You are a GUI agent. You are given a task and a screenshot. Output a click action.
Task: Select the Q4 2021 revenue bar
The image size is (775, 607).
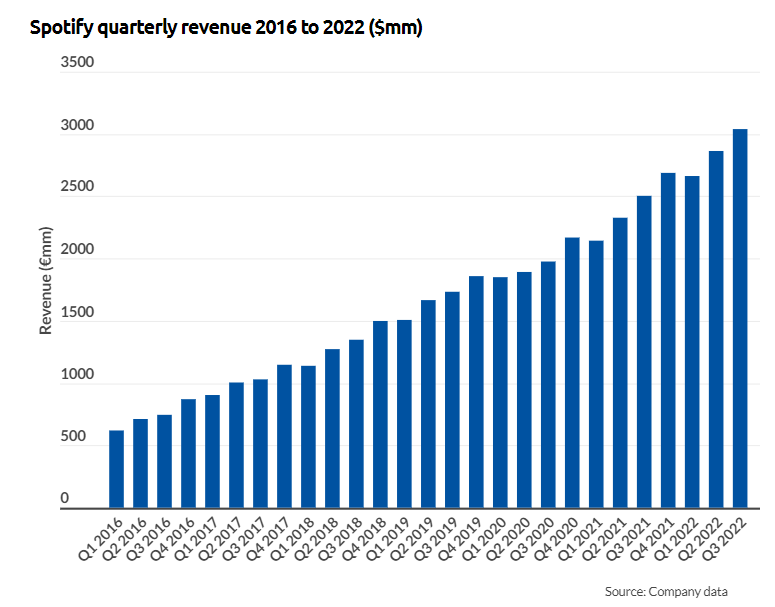click(x=668, y=340)
